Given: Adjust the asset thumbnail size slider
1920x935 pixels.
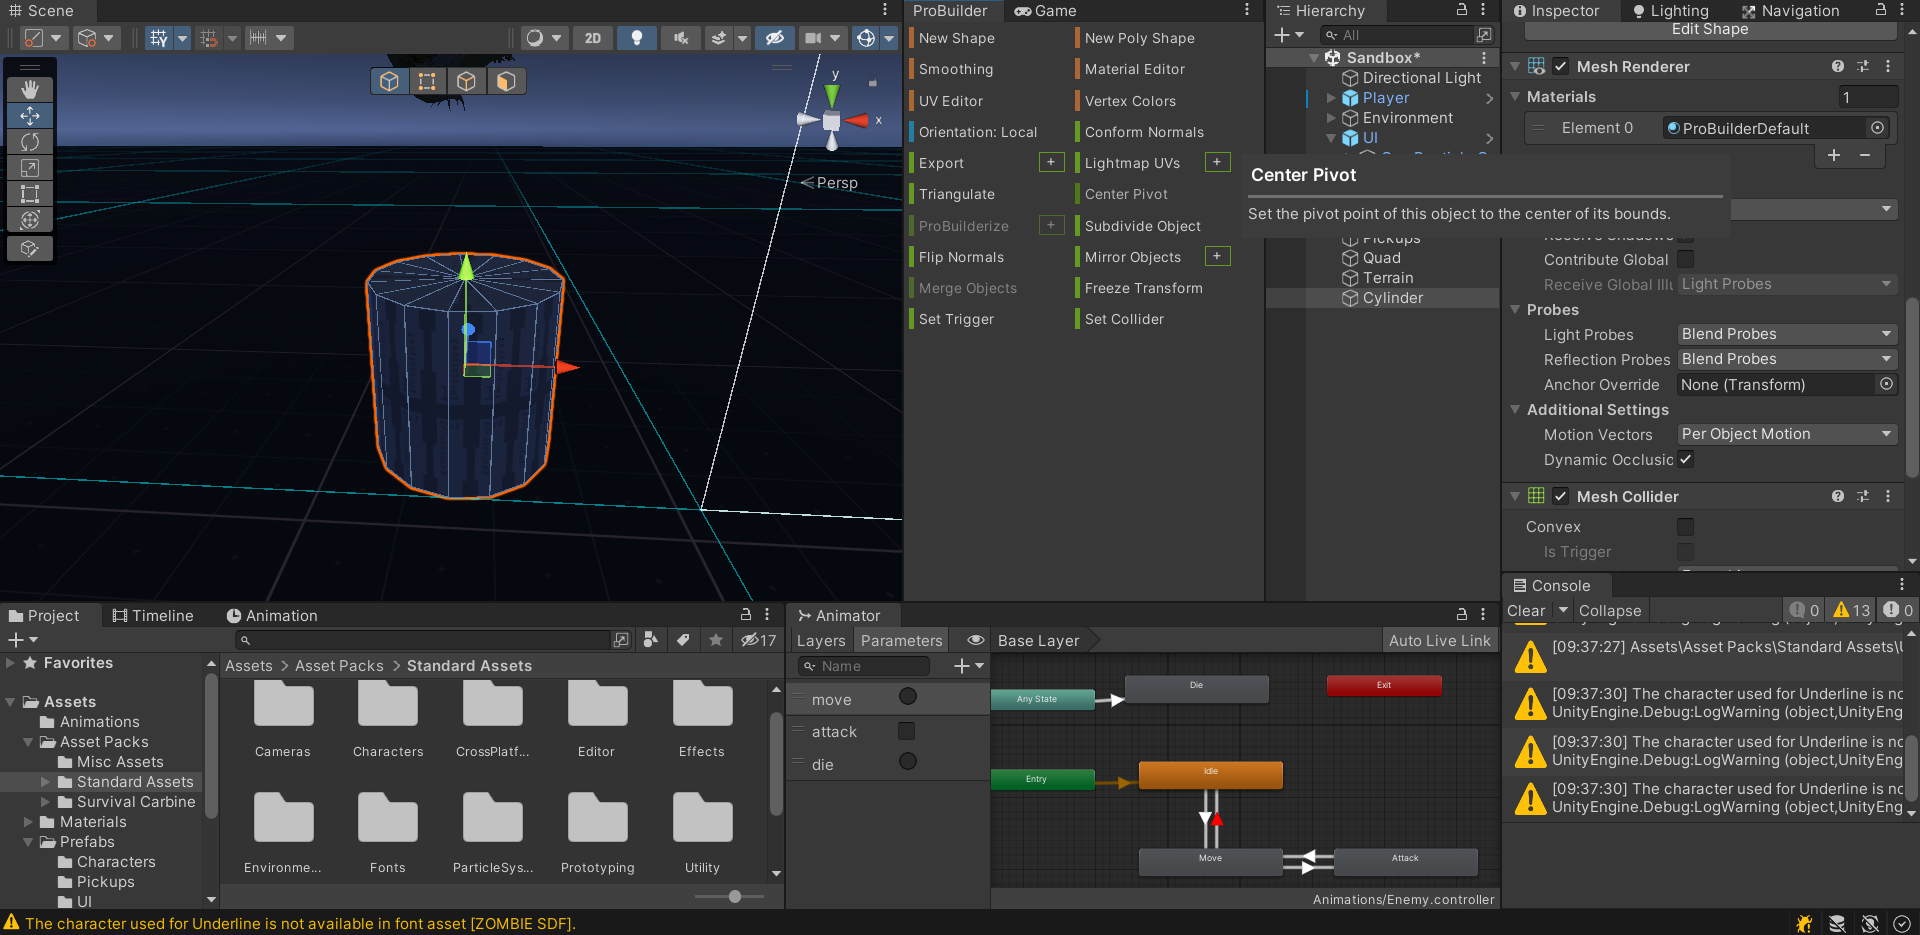Looking at the screenshot, I should [735, 896].
